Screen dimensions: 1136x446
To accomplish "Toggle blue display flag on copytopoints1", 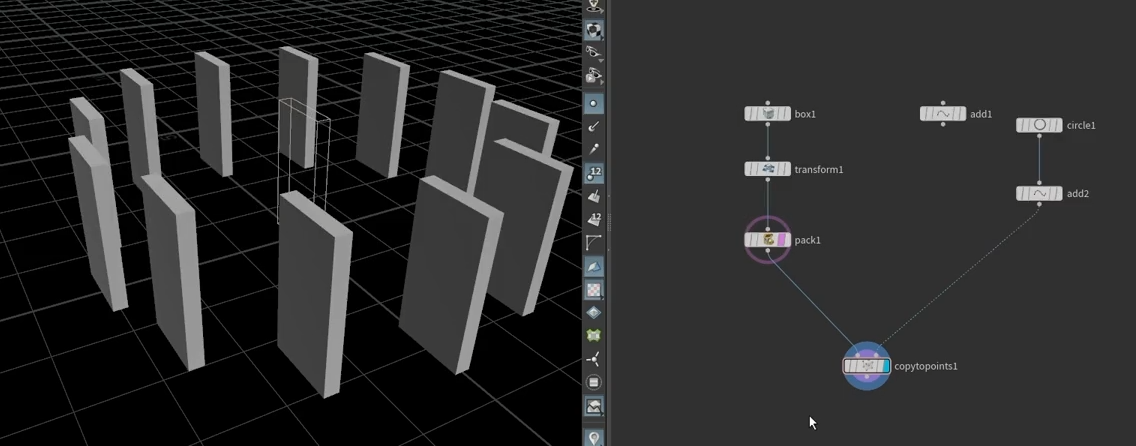I will [x=886, y=366].
